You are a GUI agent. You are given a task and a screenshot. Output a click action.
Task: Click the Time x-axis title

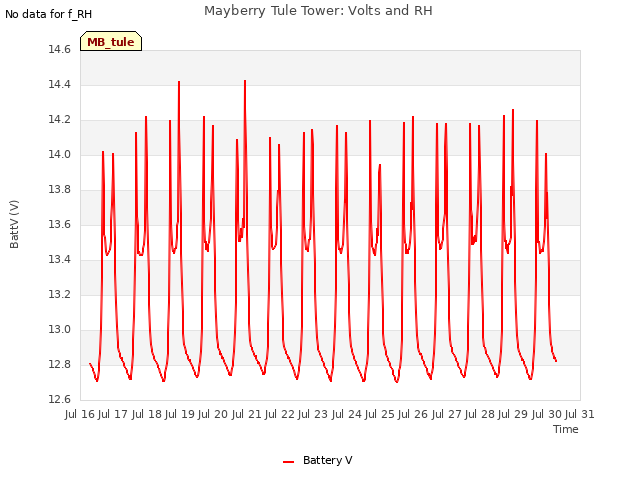pos(565,429)
